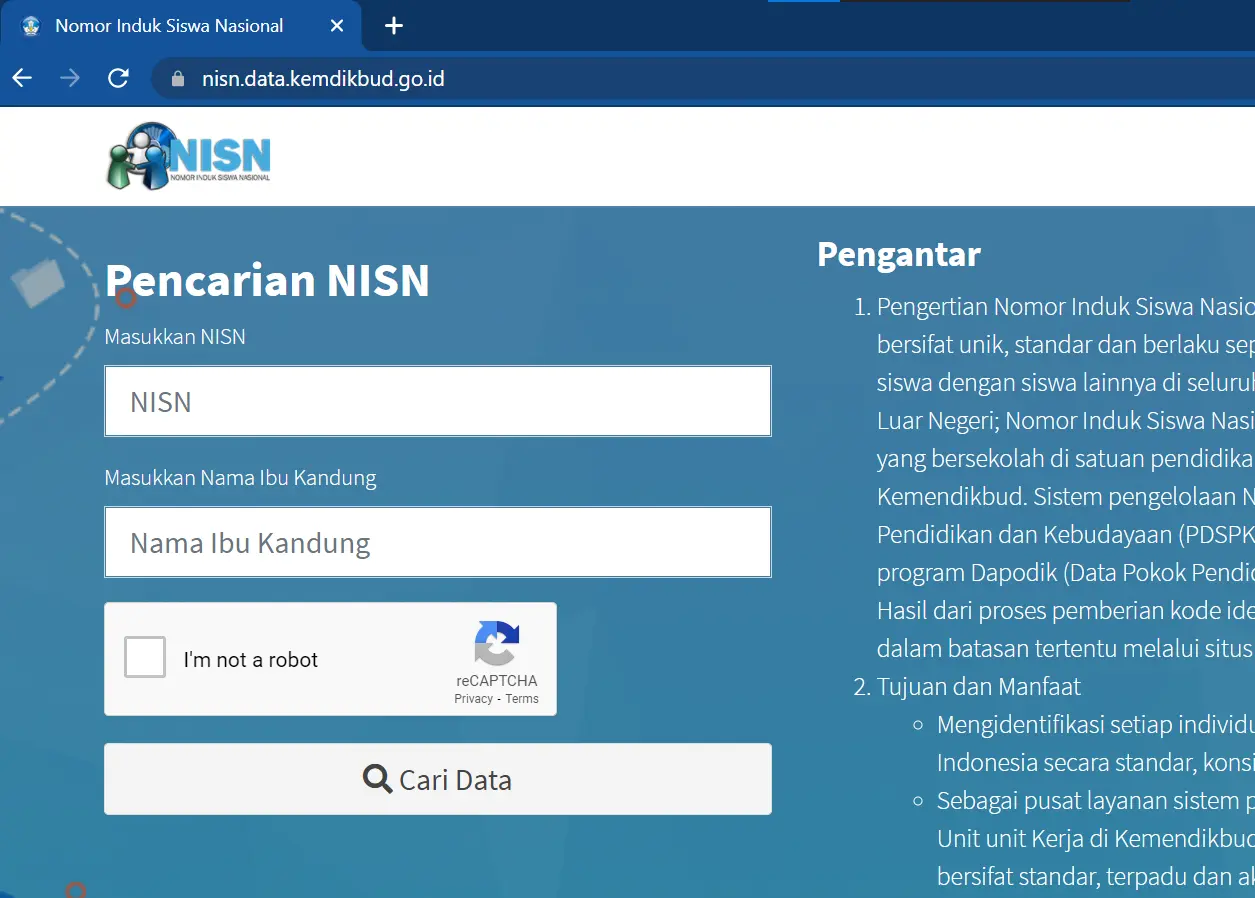Click the Pengantar heading
This screenshot has height=898, width=1255.
[x=898, y=254]
